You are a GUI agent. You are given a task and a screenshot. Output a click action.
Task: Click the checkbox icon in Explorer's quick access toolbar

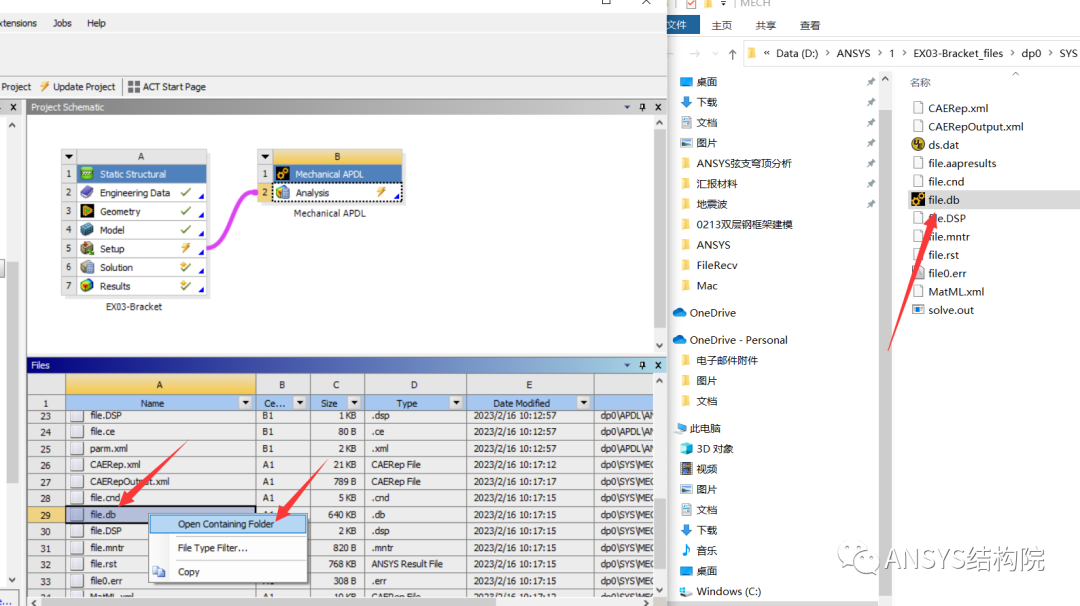pos(693,5)
